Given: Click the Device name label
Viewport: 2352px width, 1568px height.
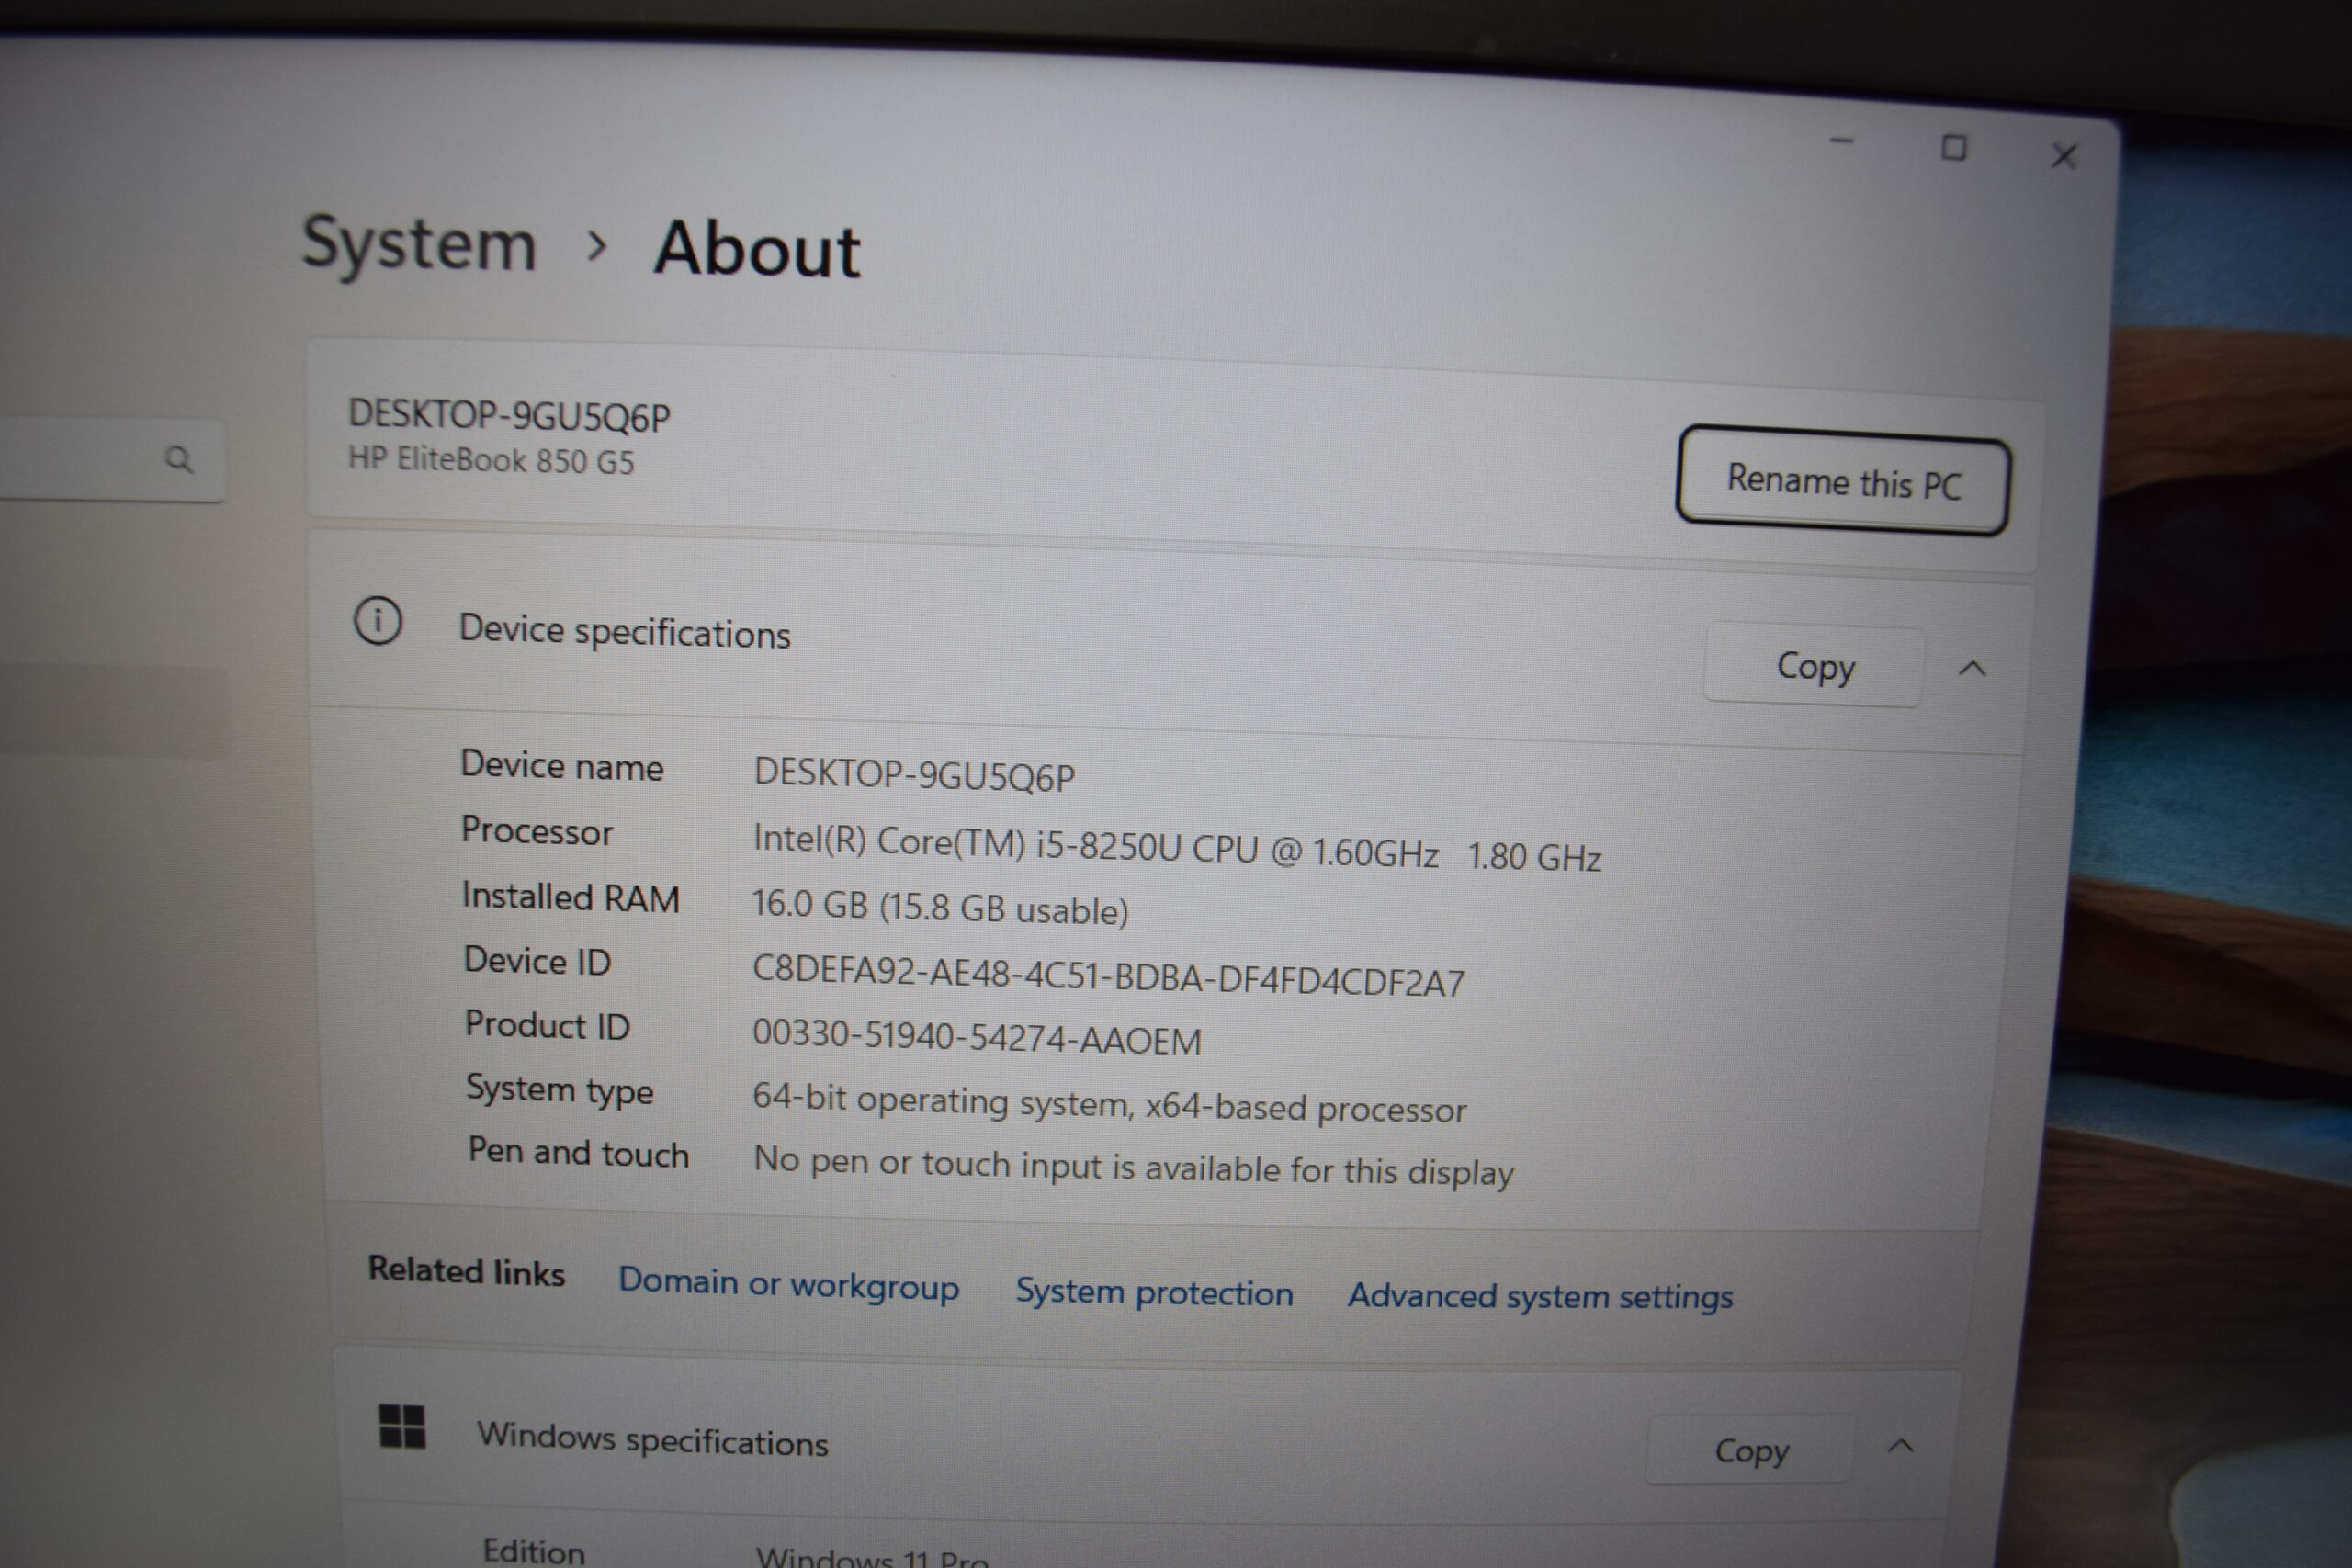Looking at the screenshot, I should pyautogui.click(x=562, y=765).
